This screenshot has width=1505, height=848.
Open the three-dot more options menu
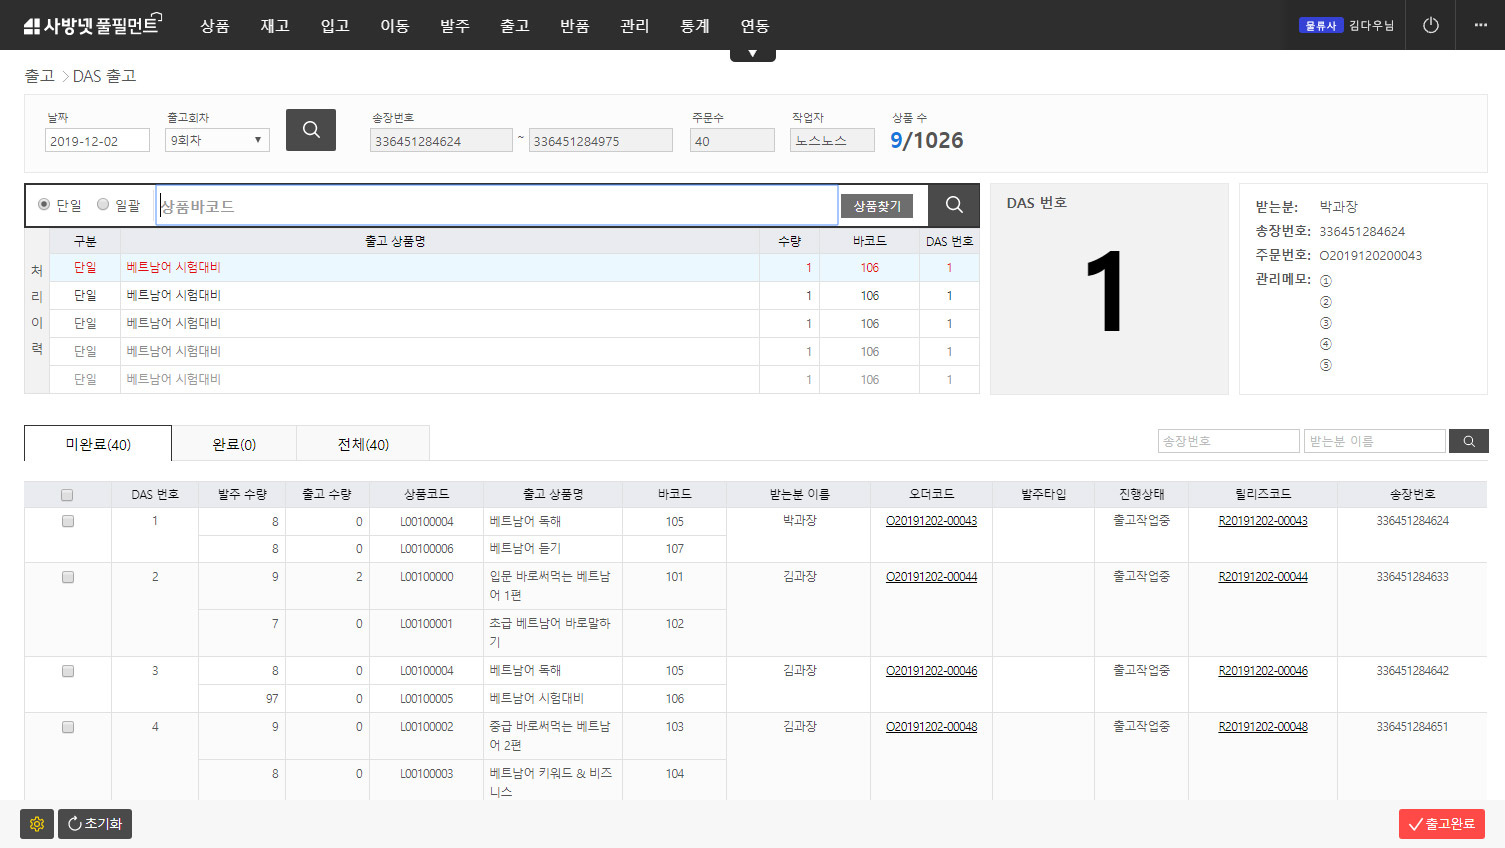coord(1480,25)
